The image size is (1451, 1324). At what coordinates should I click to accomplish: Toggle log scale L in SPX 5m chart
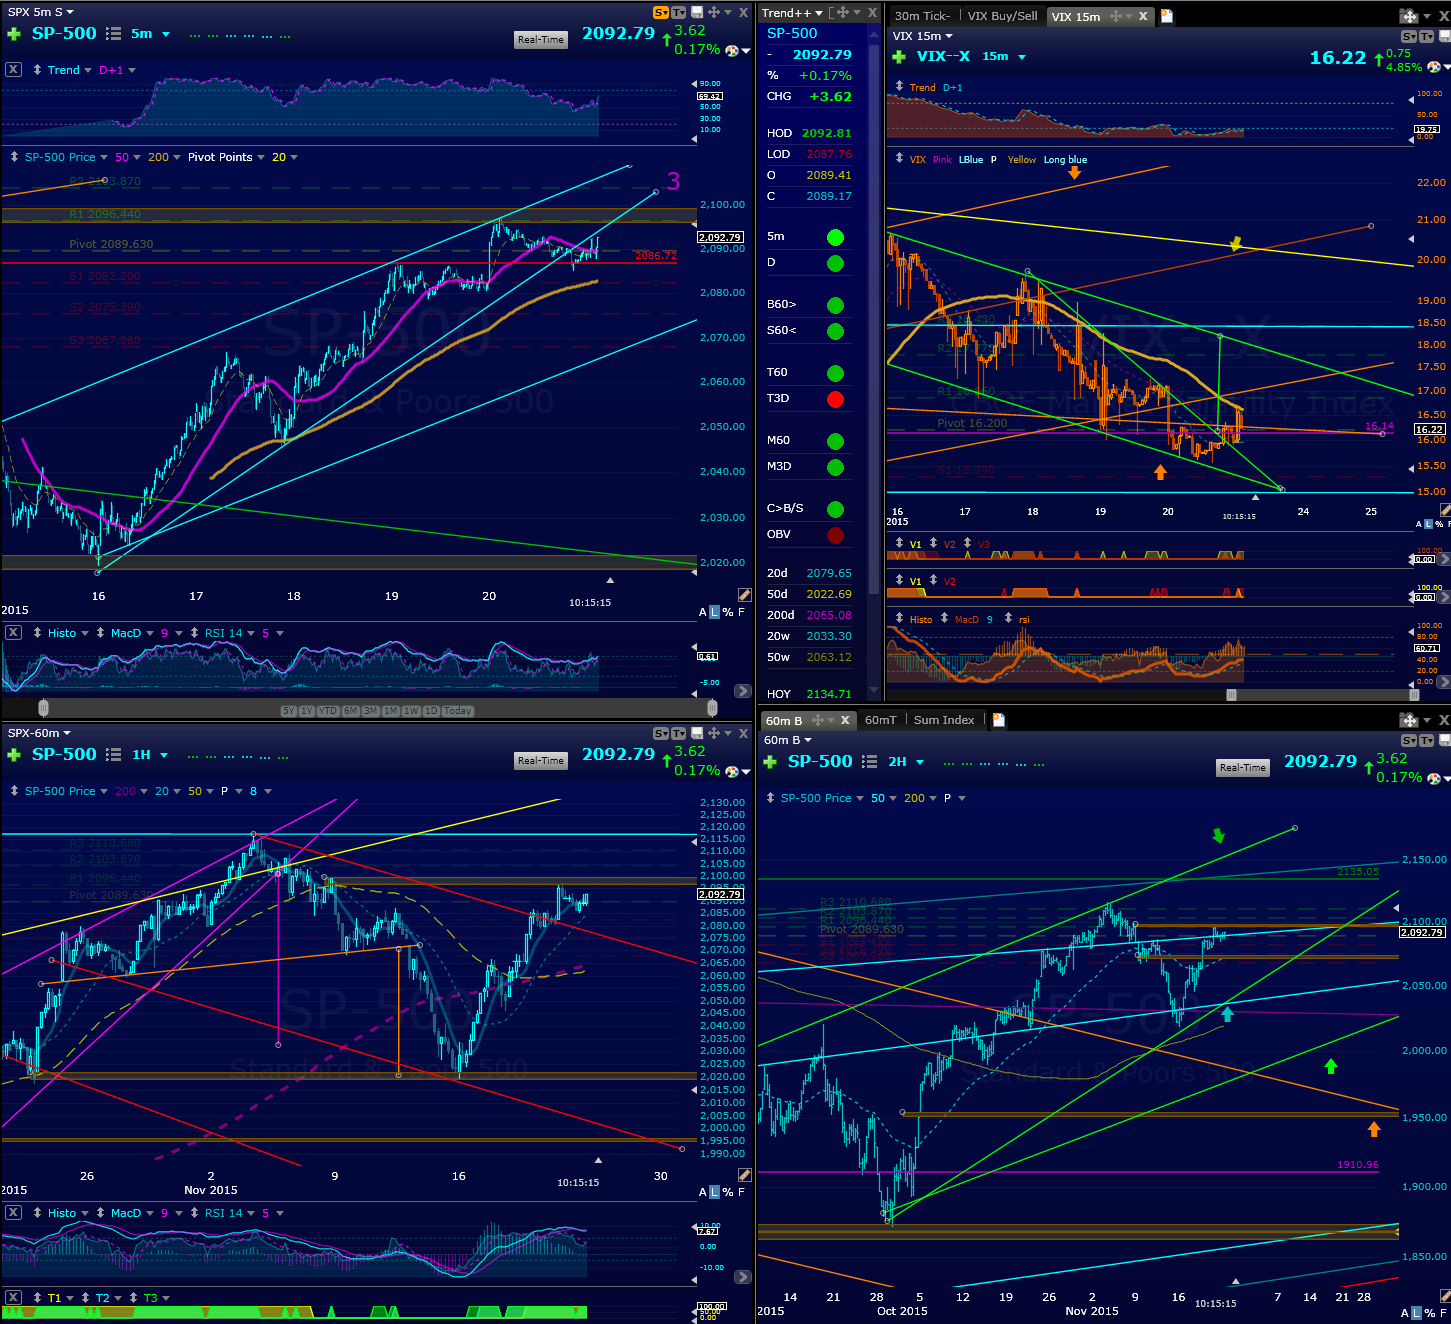coord(714,612)
